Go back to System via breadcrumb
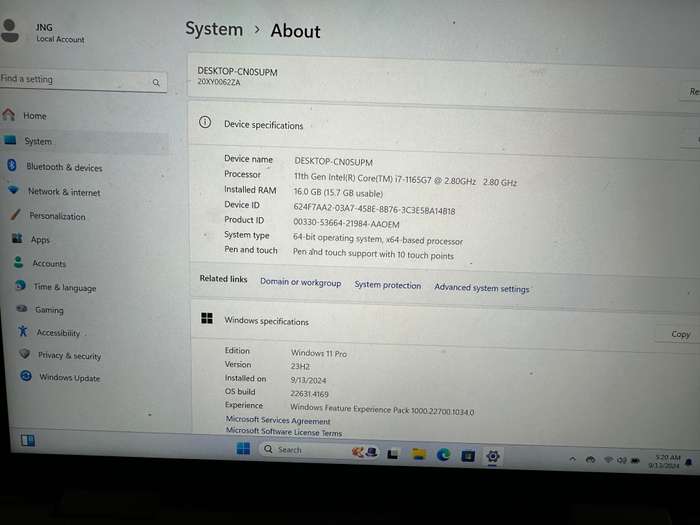This screenshot has height=525, width=700. click(x=214, y=29)
